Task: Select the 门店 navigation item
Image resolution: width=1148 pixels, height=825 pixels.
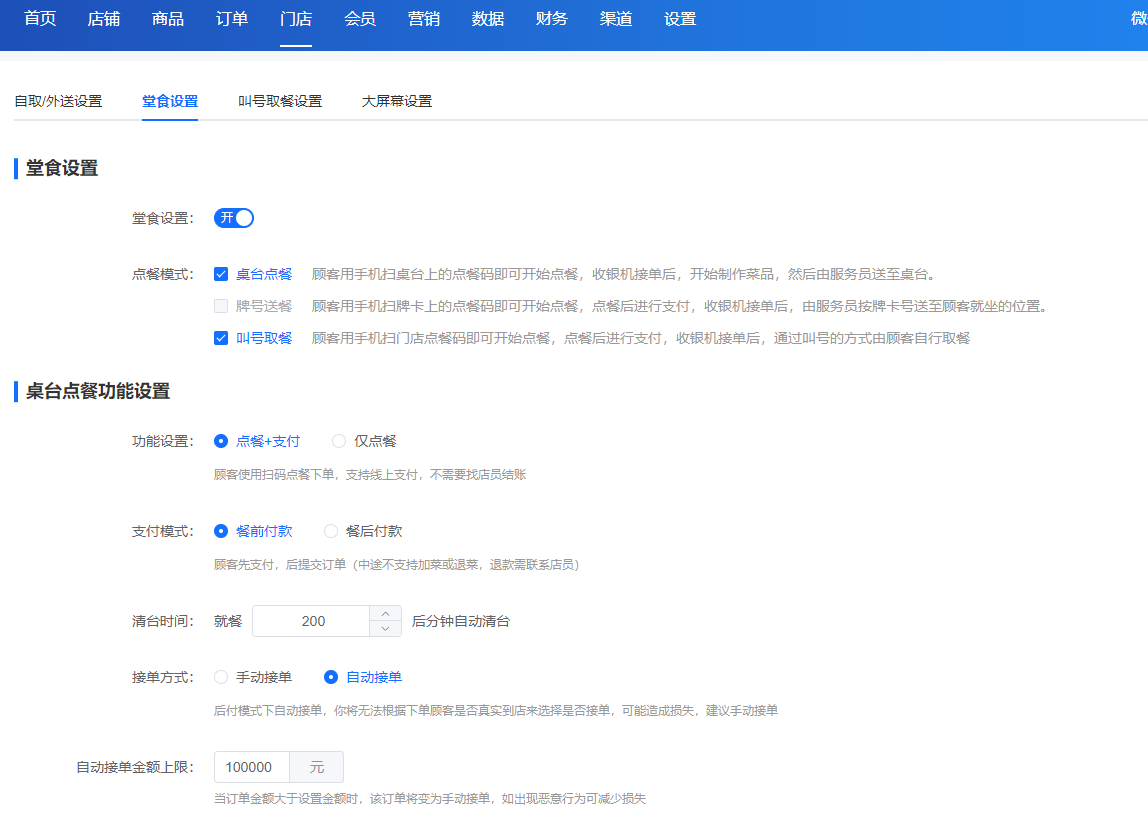Action: pos(296,19)
